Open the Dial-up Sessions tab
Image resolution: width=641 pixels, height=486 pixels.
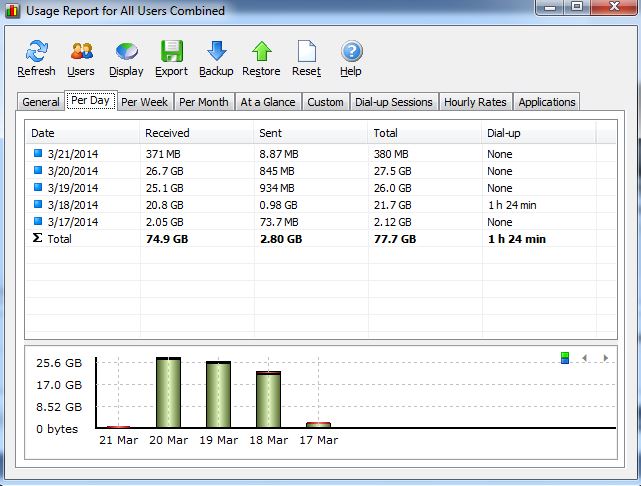click(x=394, y=102)
